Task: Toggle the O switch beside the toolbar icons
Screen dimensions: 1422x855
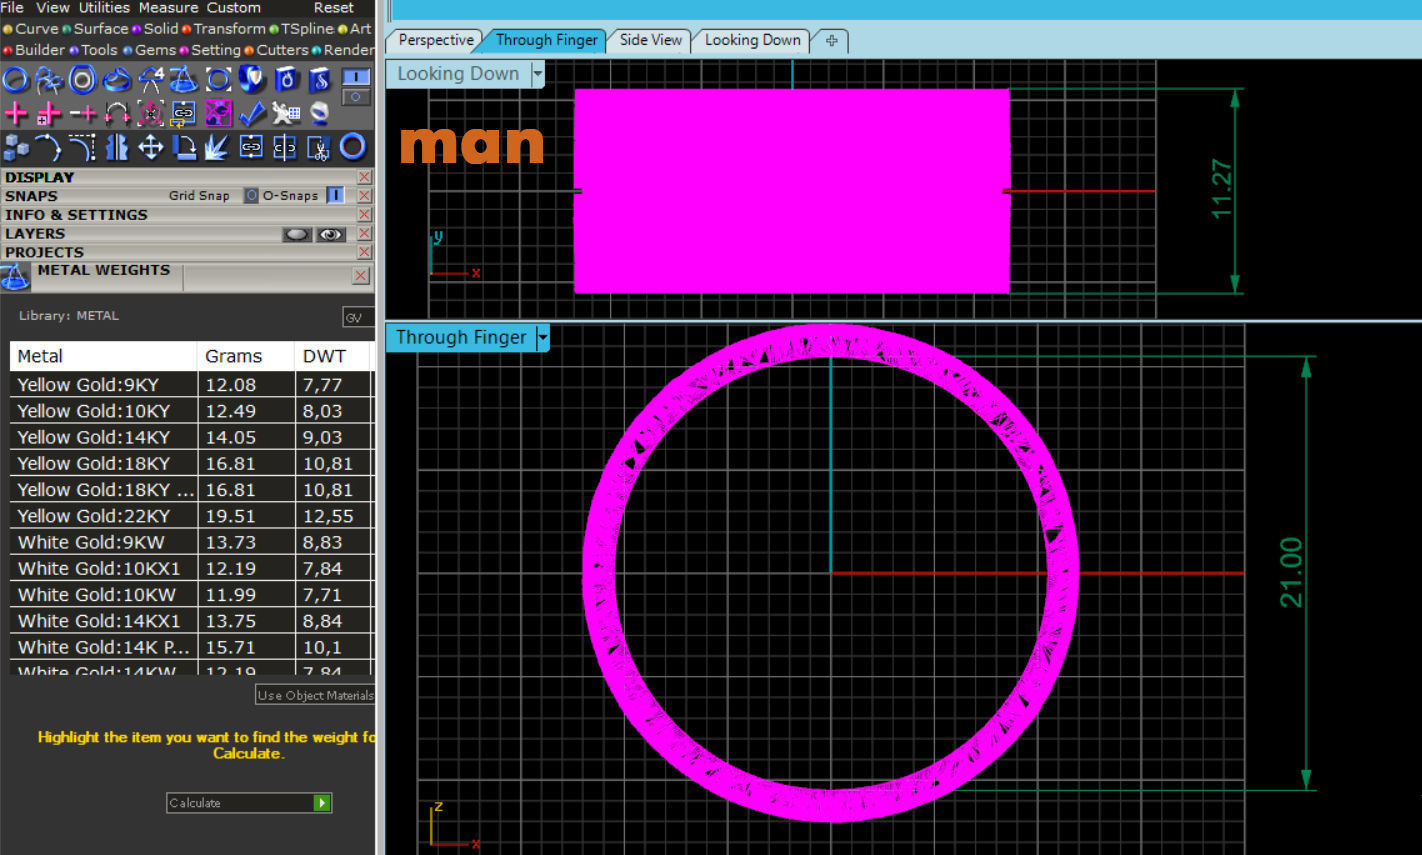Action: point(356,97)
